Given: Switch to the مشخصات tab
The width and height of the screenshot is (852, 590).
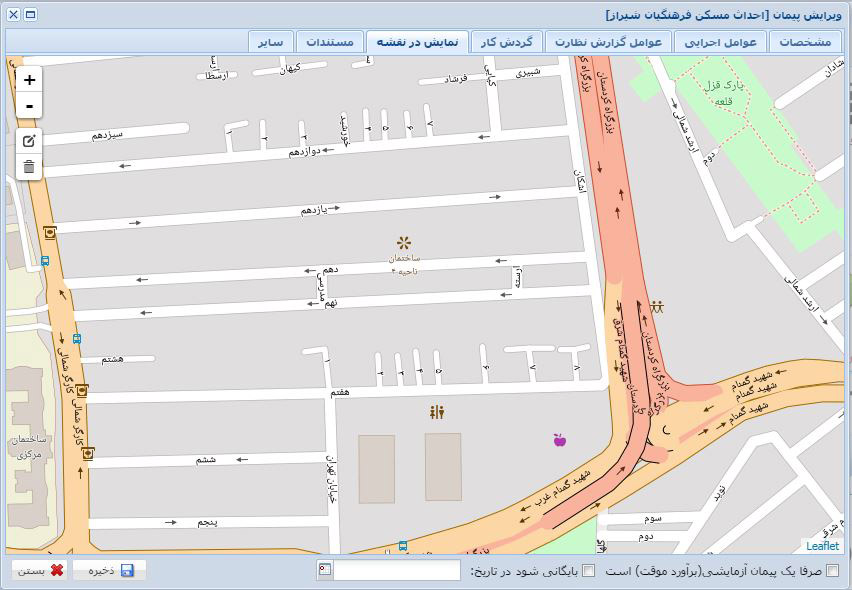Looking at the screenshot, I should click(x=806, y=42).
